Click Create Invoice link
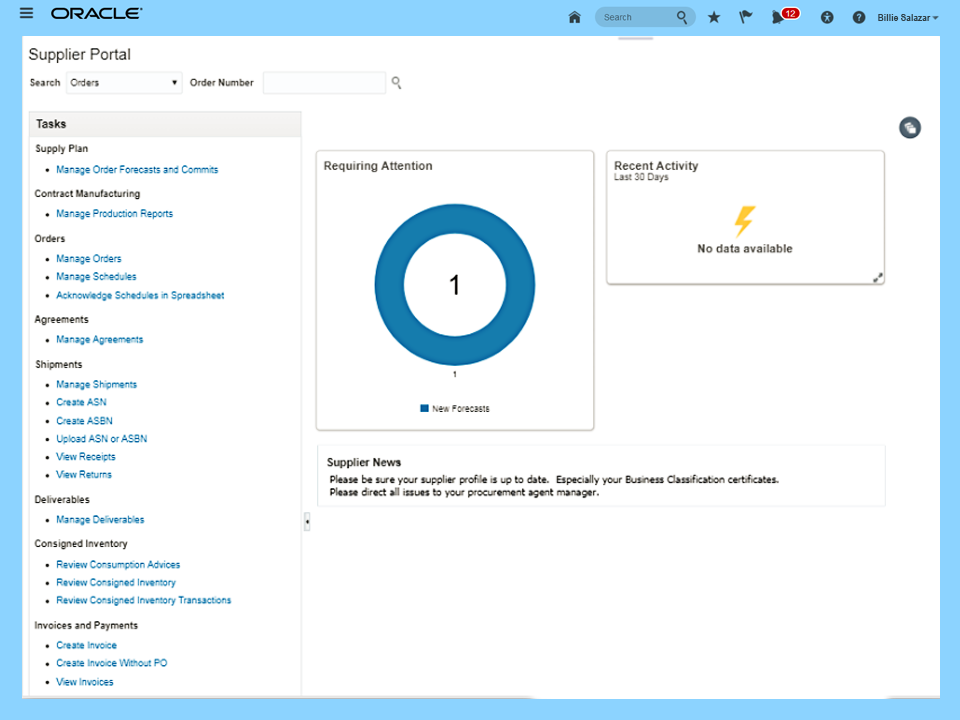Screen dimensions: 960x720 point(86,645)
